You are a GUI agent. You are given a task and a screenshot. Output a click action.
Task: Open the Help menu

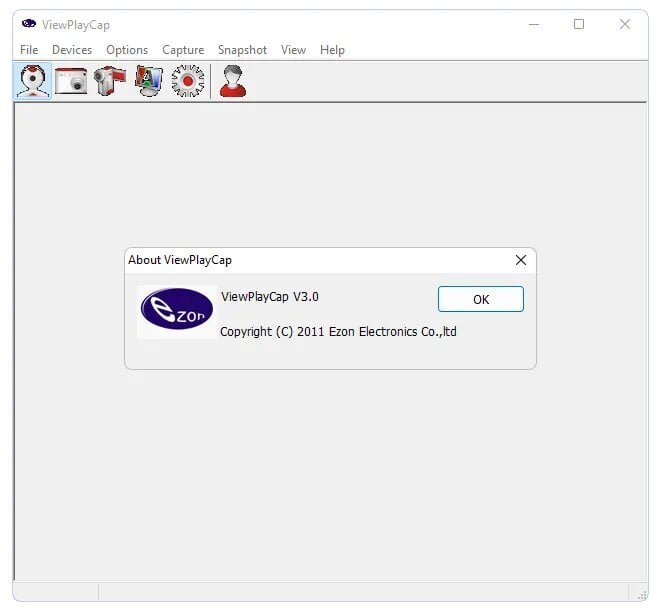click(x=332, y=50)
